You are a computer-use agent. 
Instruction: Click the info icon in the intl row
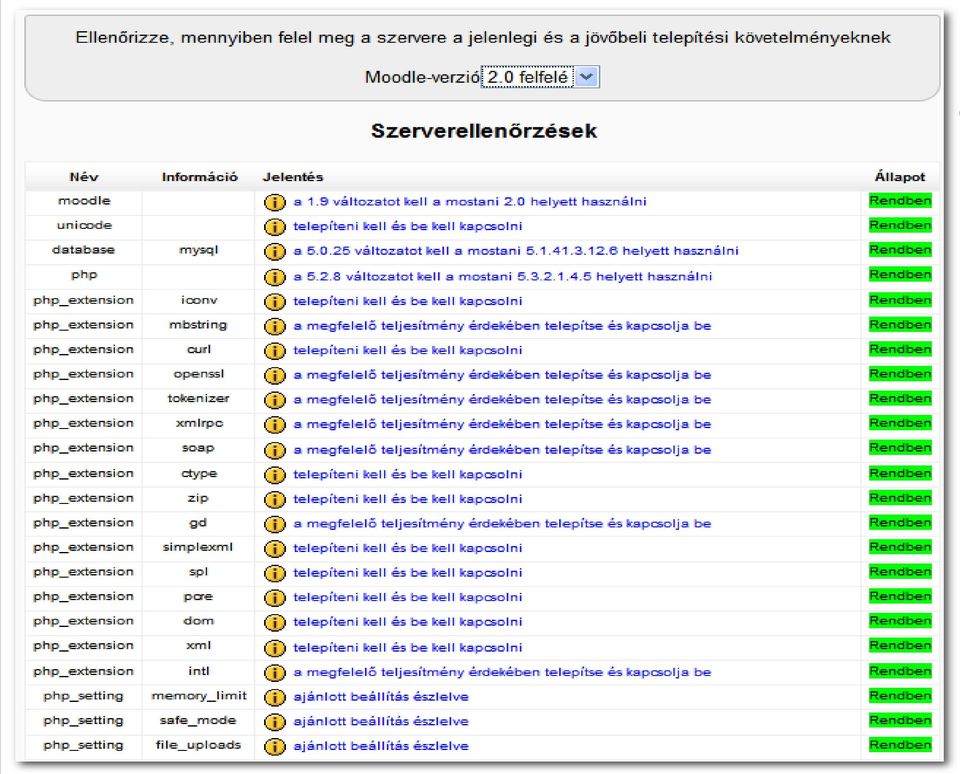(x=274, y=672)
